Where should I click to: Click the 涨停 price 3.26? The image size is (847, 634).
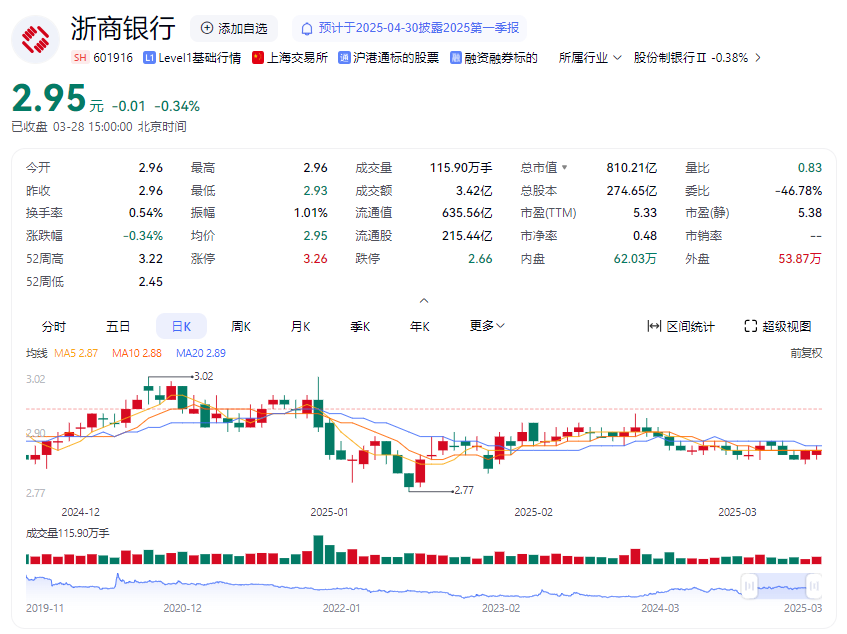[x=315, y=259]
